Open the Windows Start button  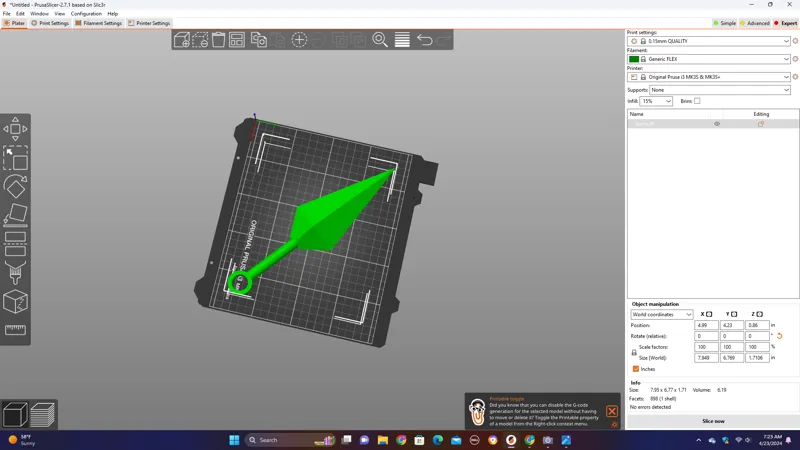pyautogui.click(x=234, y=440)
